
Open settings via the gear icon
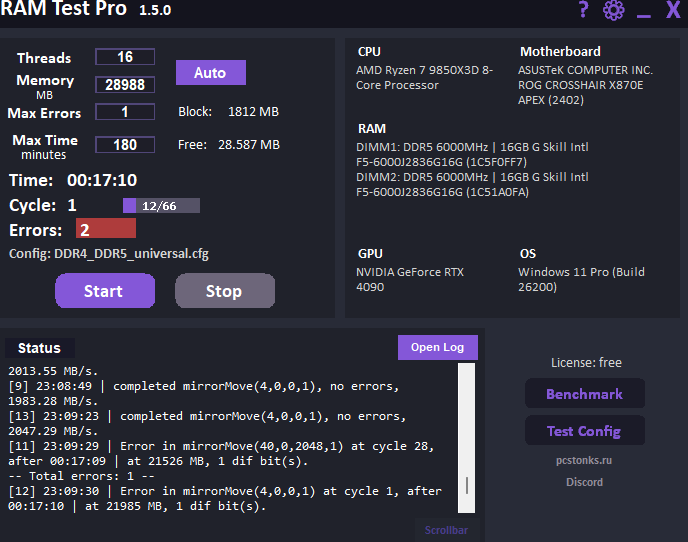[613, 10]
